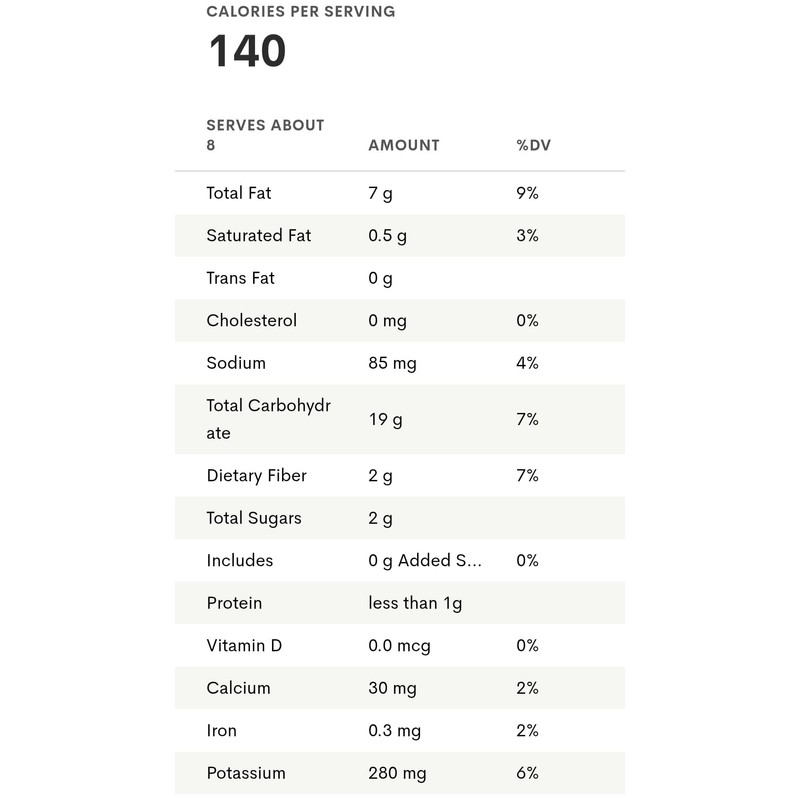Click the Cholesterol 0 mg amount
This screenshot has width=800, height=800.
pyautogui.click(x=389, y=321)
